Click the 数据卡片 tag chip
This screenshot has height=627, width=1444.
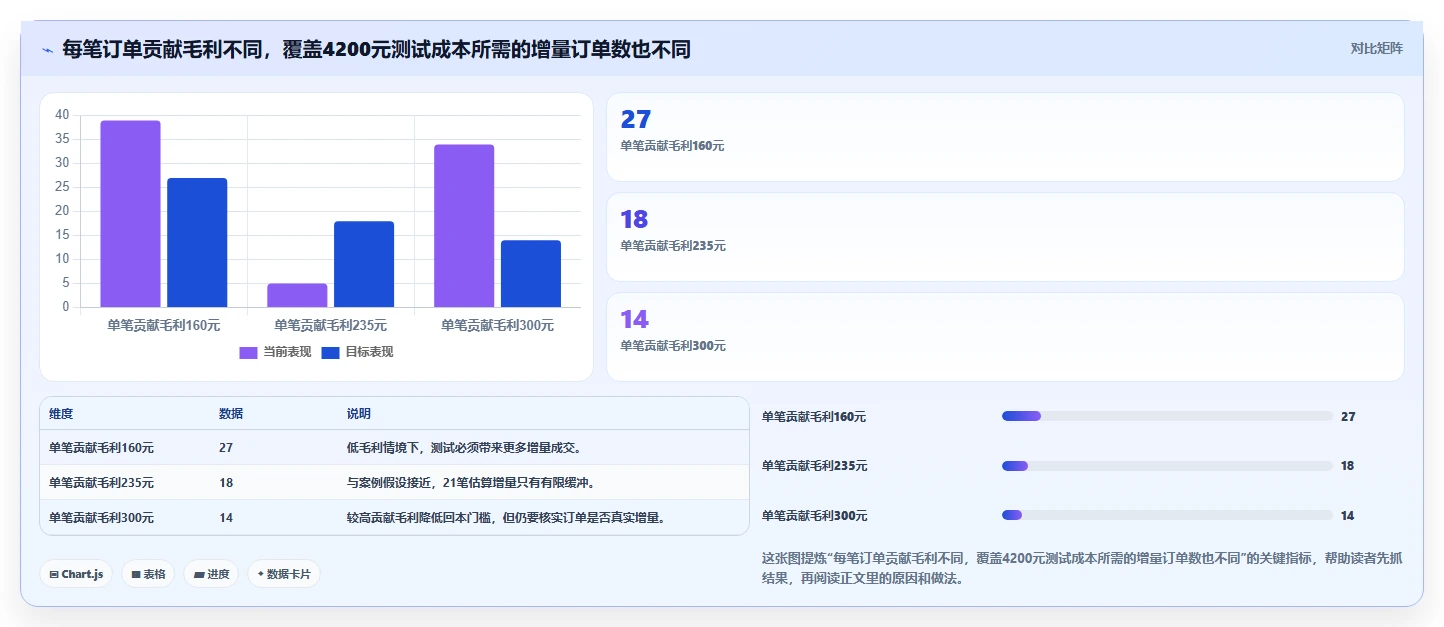(x=284, y=574)
